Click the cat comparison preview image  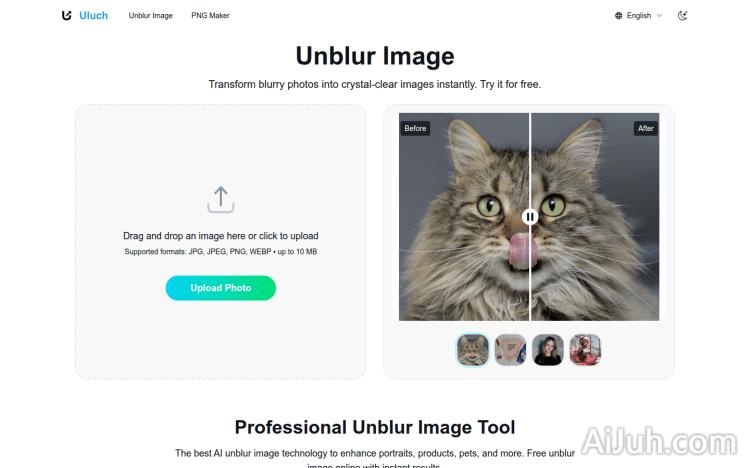529,217
